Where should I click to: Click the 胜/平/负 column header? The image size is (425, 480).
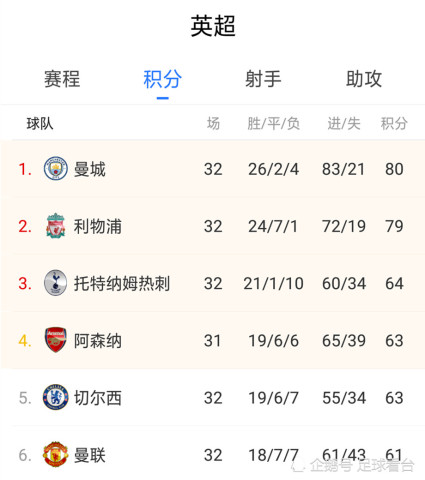273,124
